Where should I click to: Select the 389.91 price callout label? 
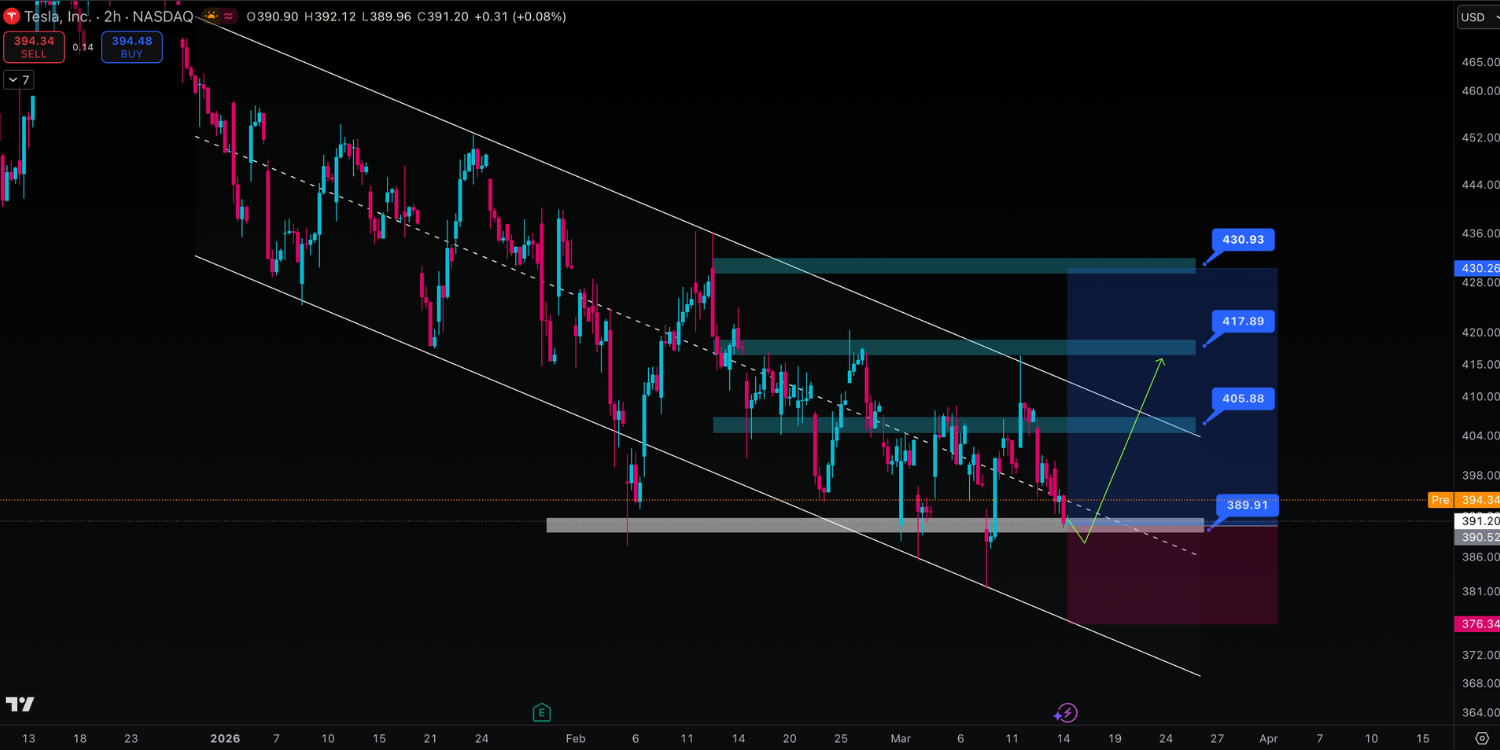click(1247, 505)
